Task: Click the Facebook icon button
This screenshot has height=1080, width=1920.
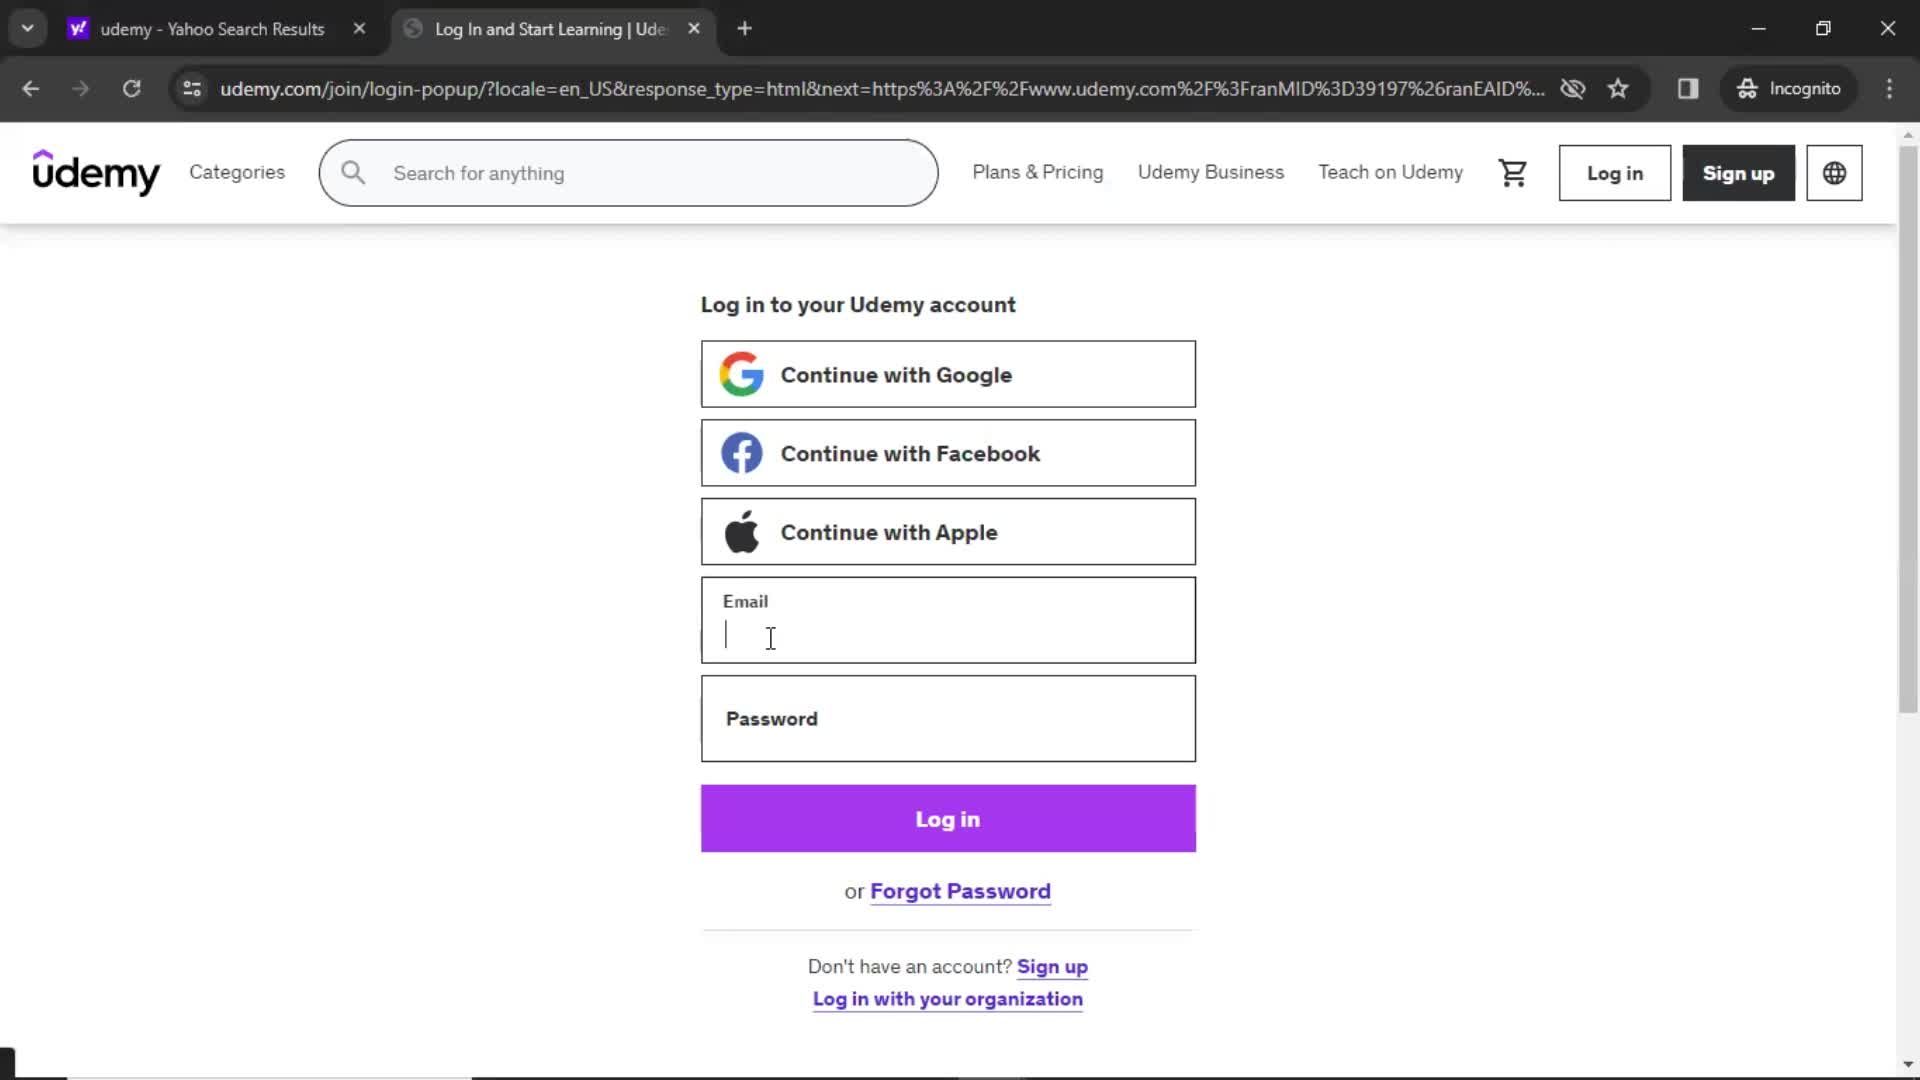Action: [x=740, y=452]
